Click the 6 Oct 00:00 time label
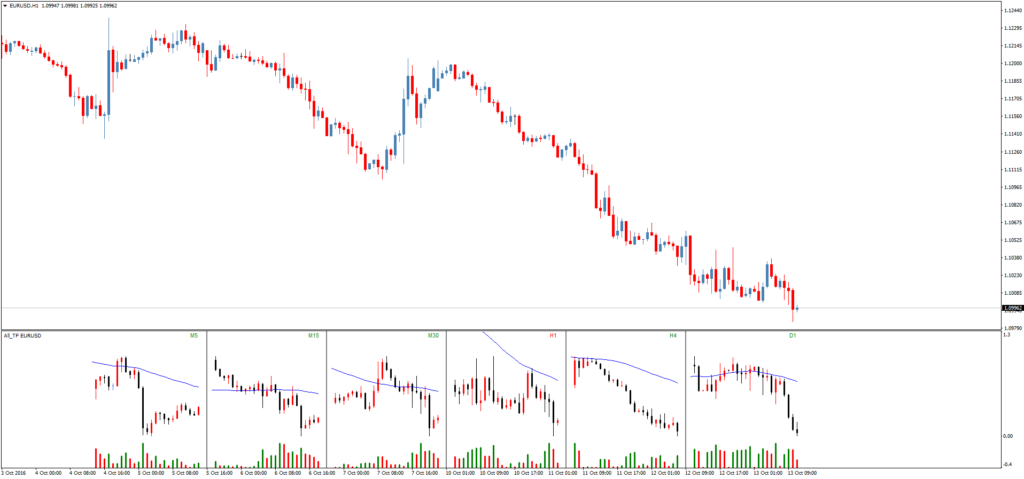The width and height of the screenshot is (1024, 479). click(255, 472)
